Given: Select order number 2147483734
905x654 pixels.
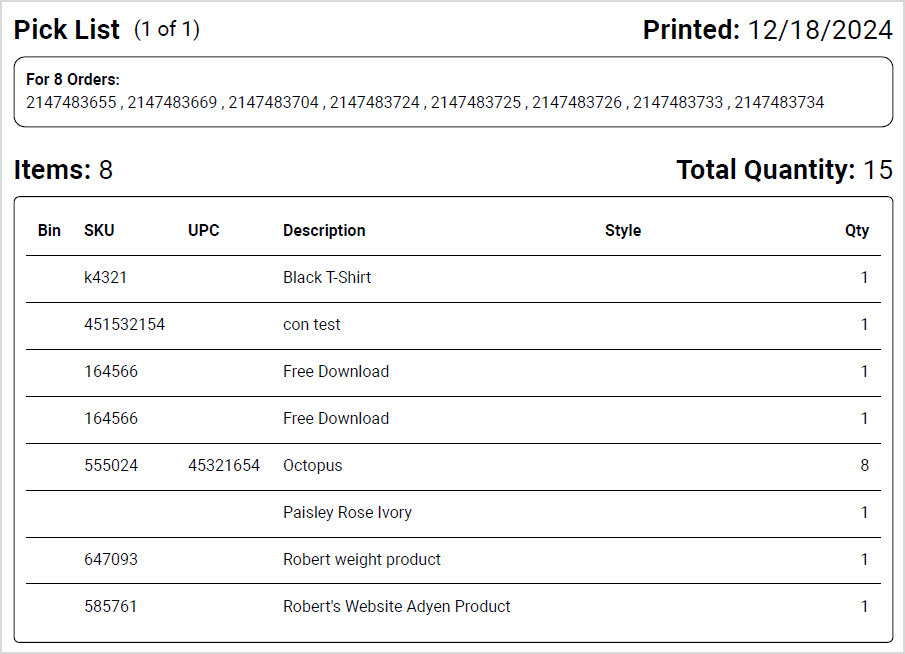Looking at the screenshot, I should pos(779,102).
